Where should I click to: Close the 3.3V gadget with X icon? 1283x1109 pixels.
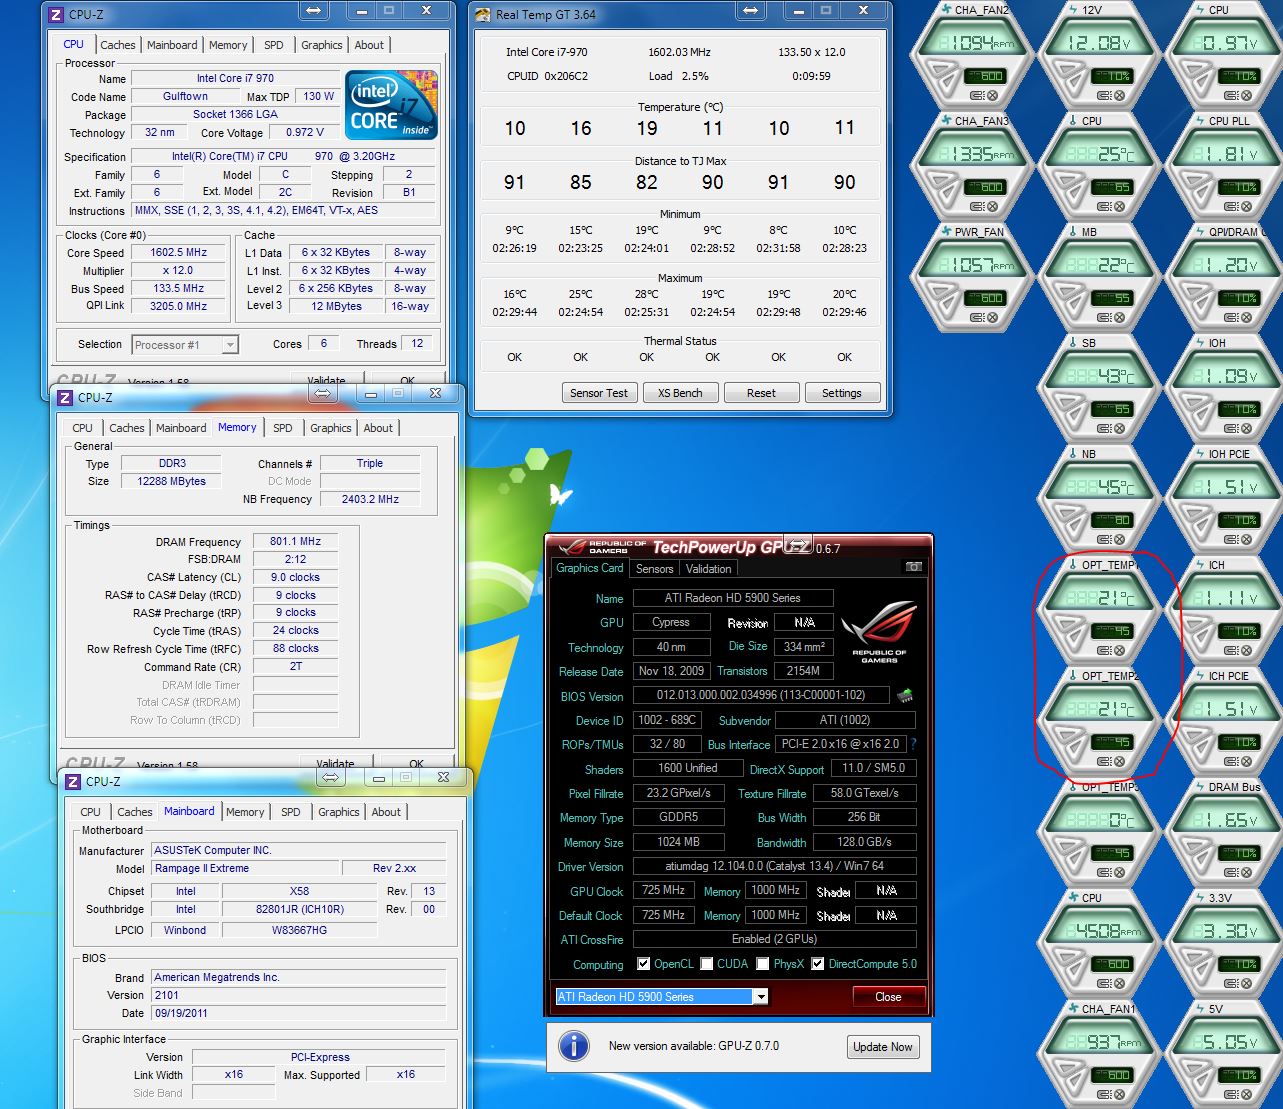pyautogui.click(x=1246, y=983)
